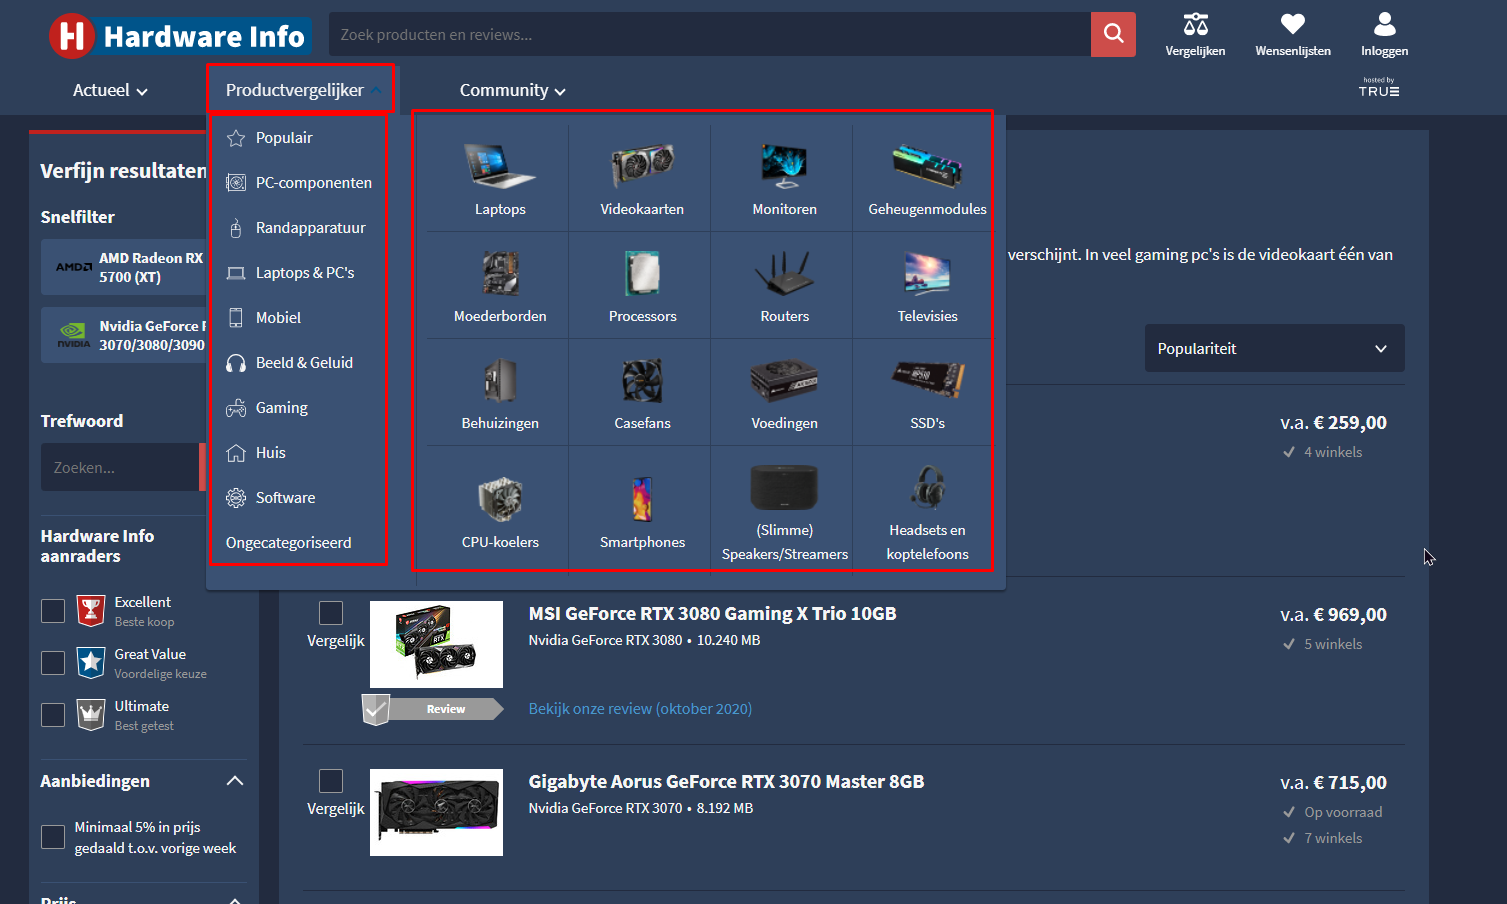This screenshot has height=904, width=1507.
Task: Tick the Excellent award checkbox
Action: tap(53, 611)
